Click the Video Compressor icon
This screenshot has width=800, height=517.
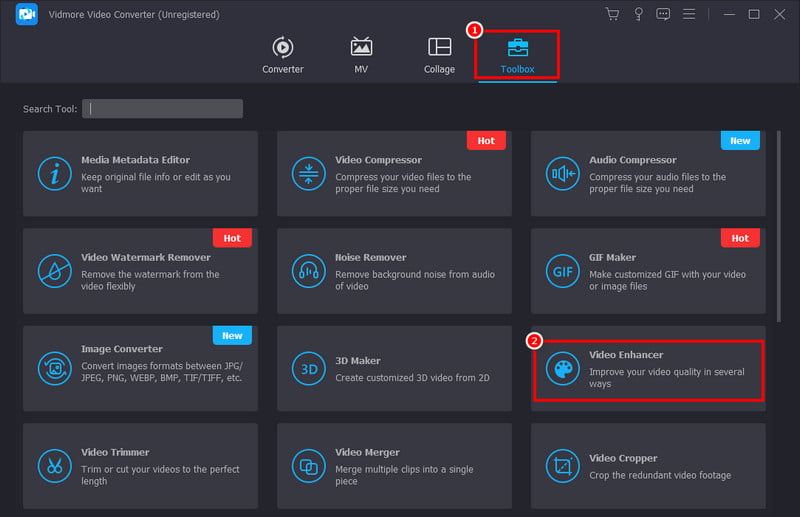click(x=309, y=174)
